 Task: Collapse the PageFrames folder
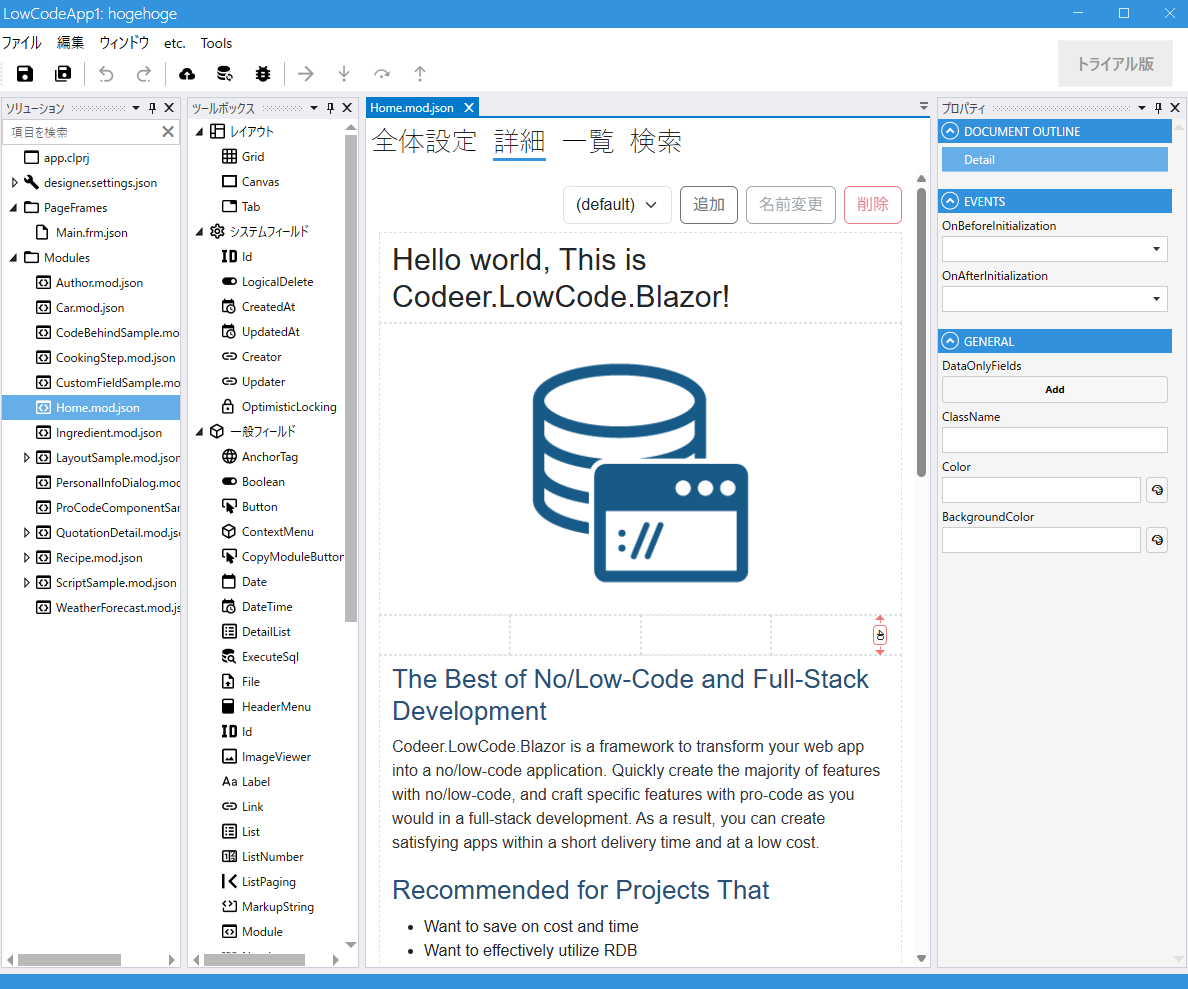point(14,208)
